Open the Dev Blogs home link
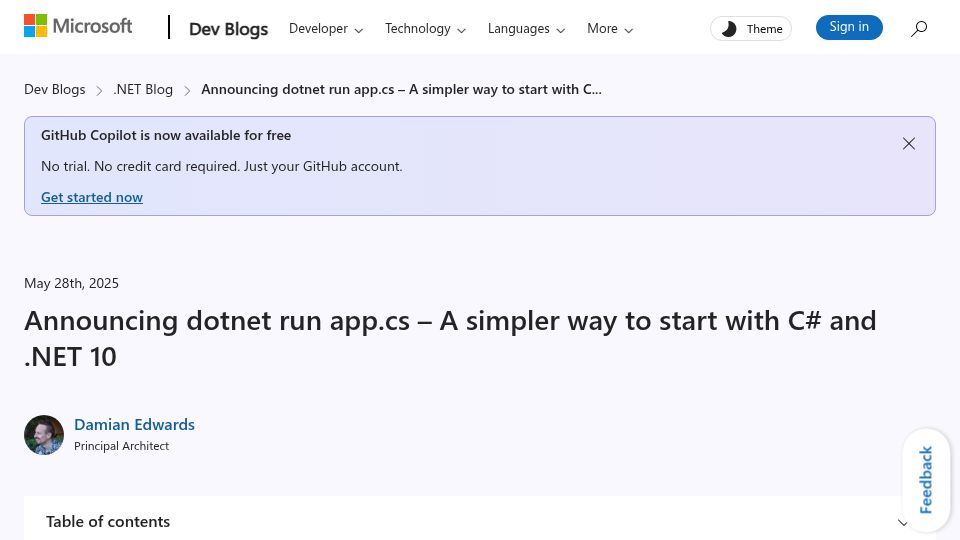 coord(228,29)
